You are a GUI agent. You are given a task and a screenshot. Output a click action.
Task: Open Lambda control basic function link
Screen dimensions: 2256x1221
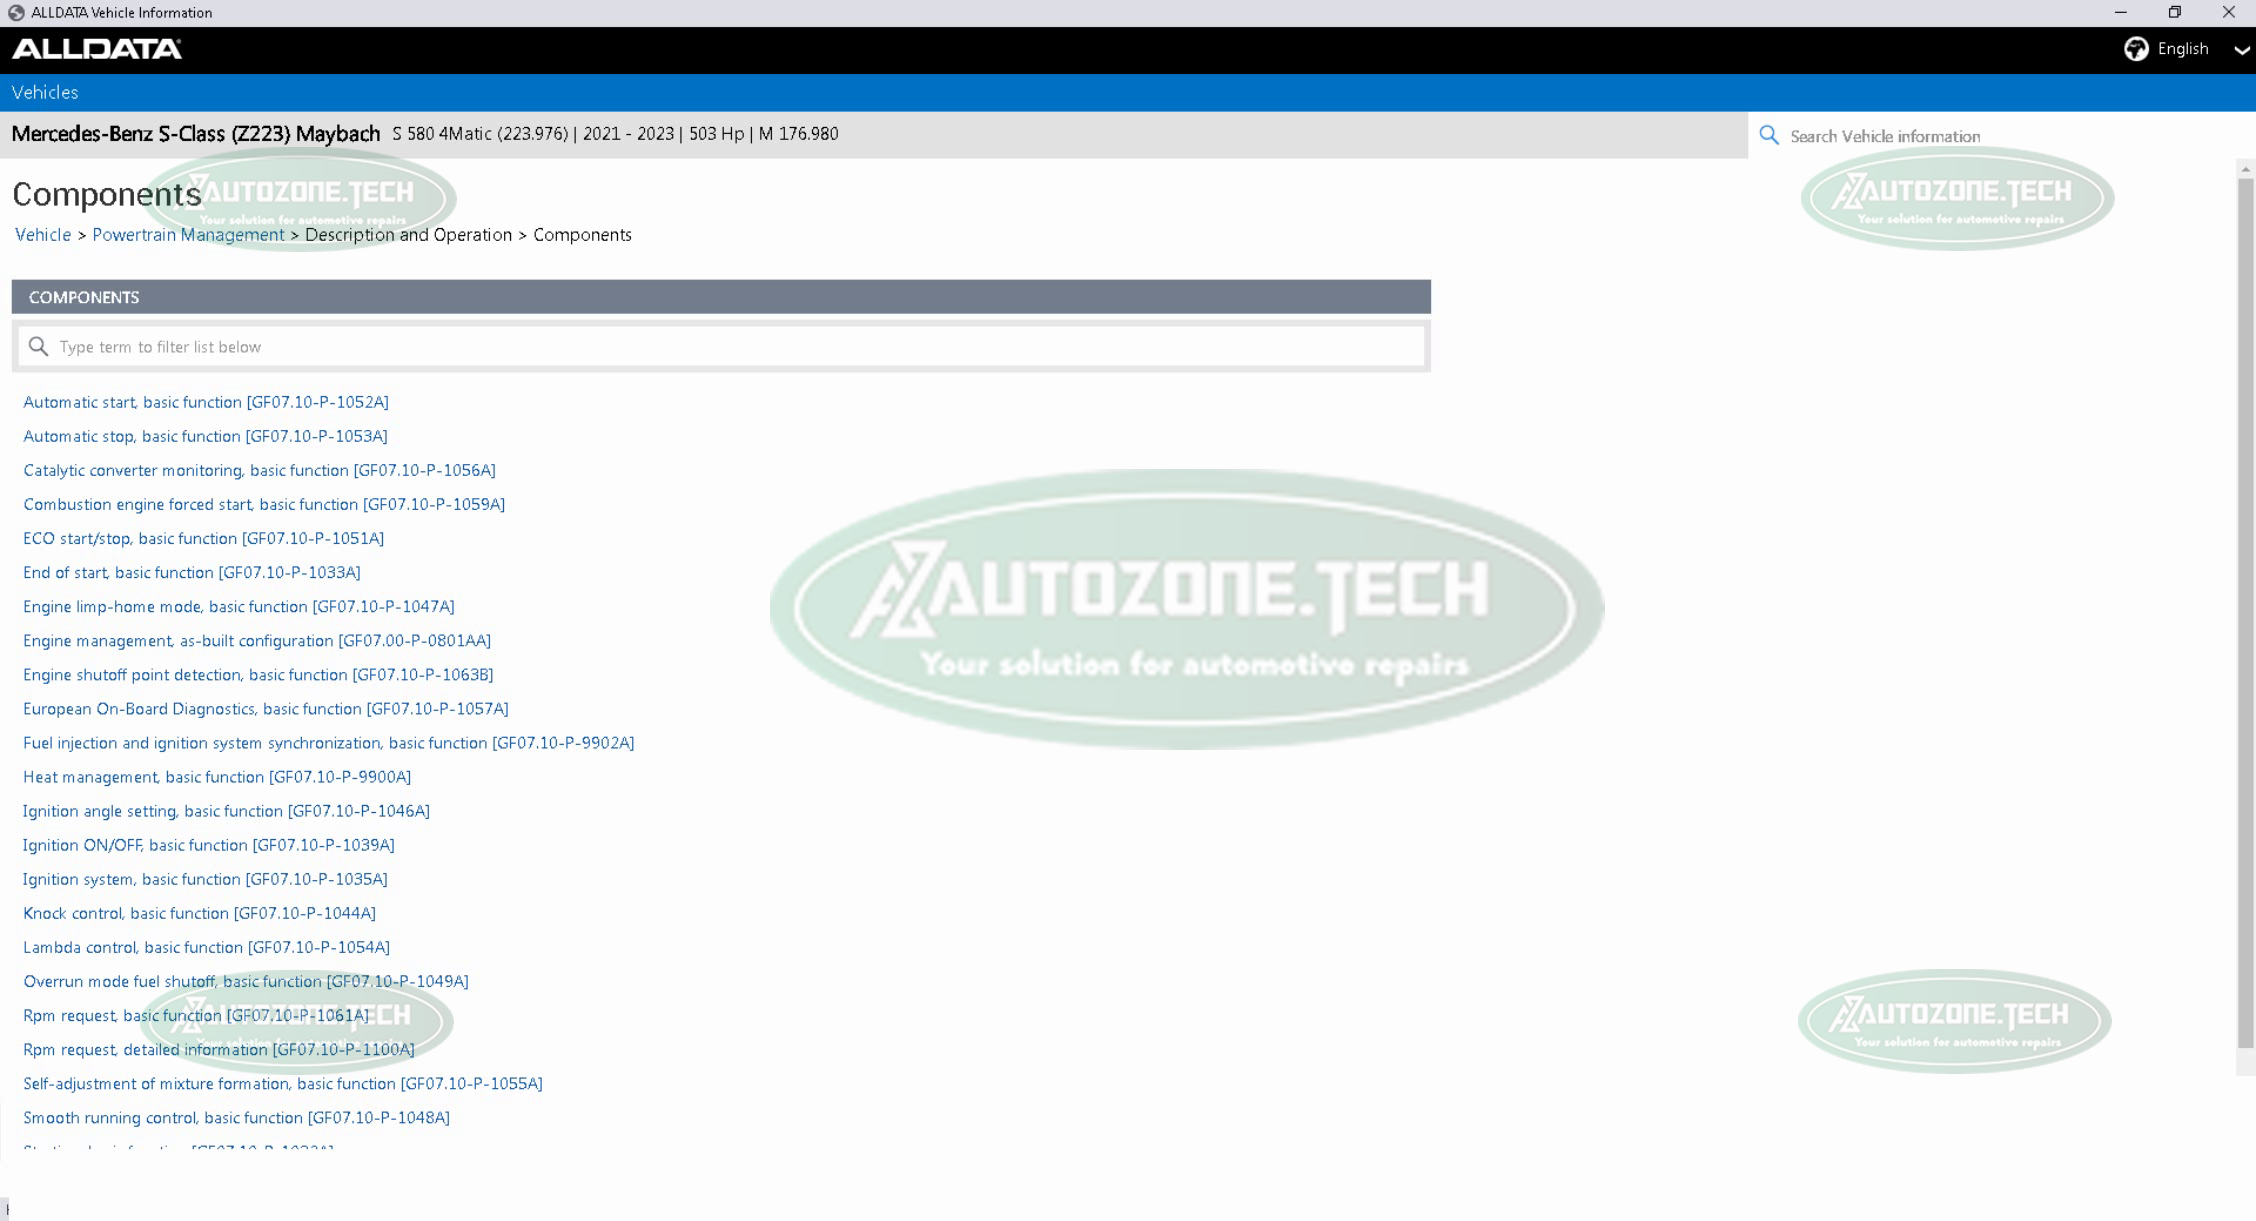click(x=206, y=947)
